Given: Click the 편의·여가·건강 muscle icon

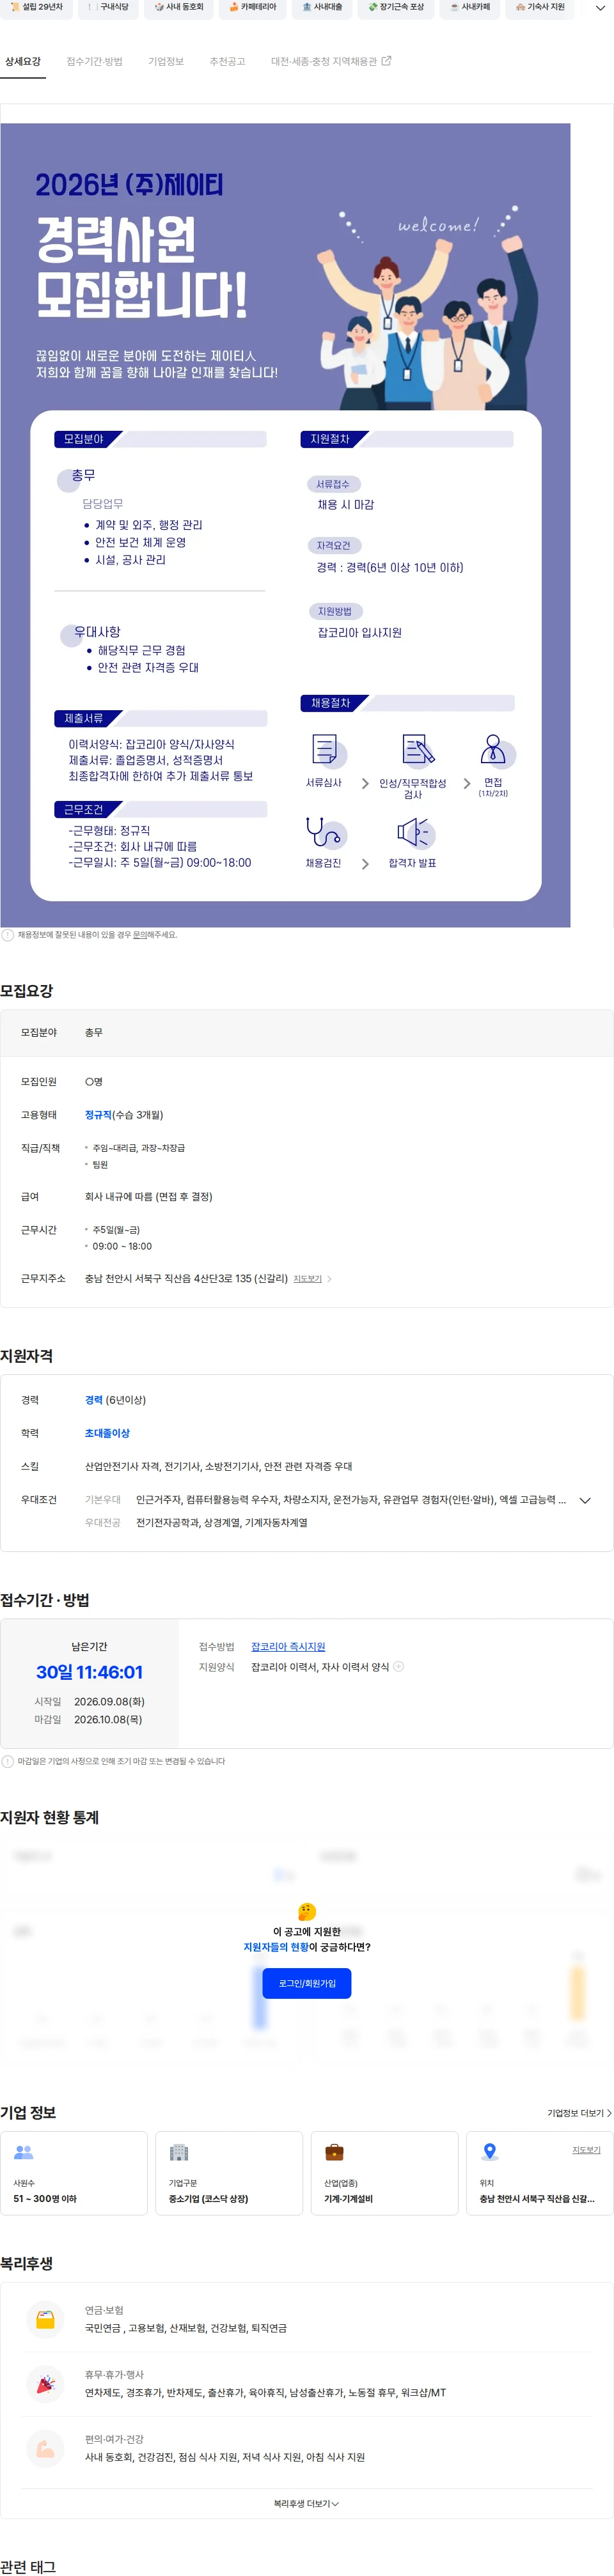Looking at the screenshot, I should click(45, 2449).
